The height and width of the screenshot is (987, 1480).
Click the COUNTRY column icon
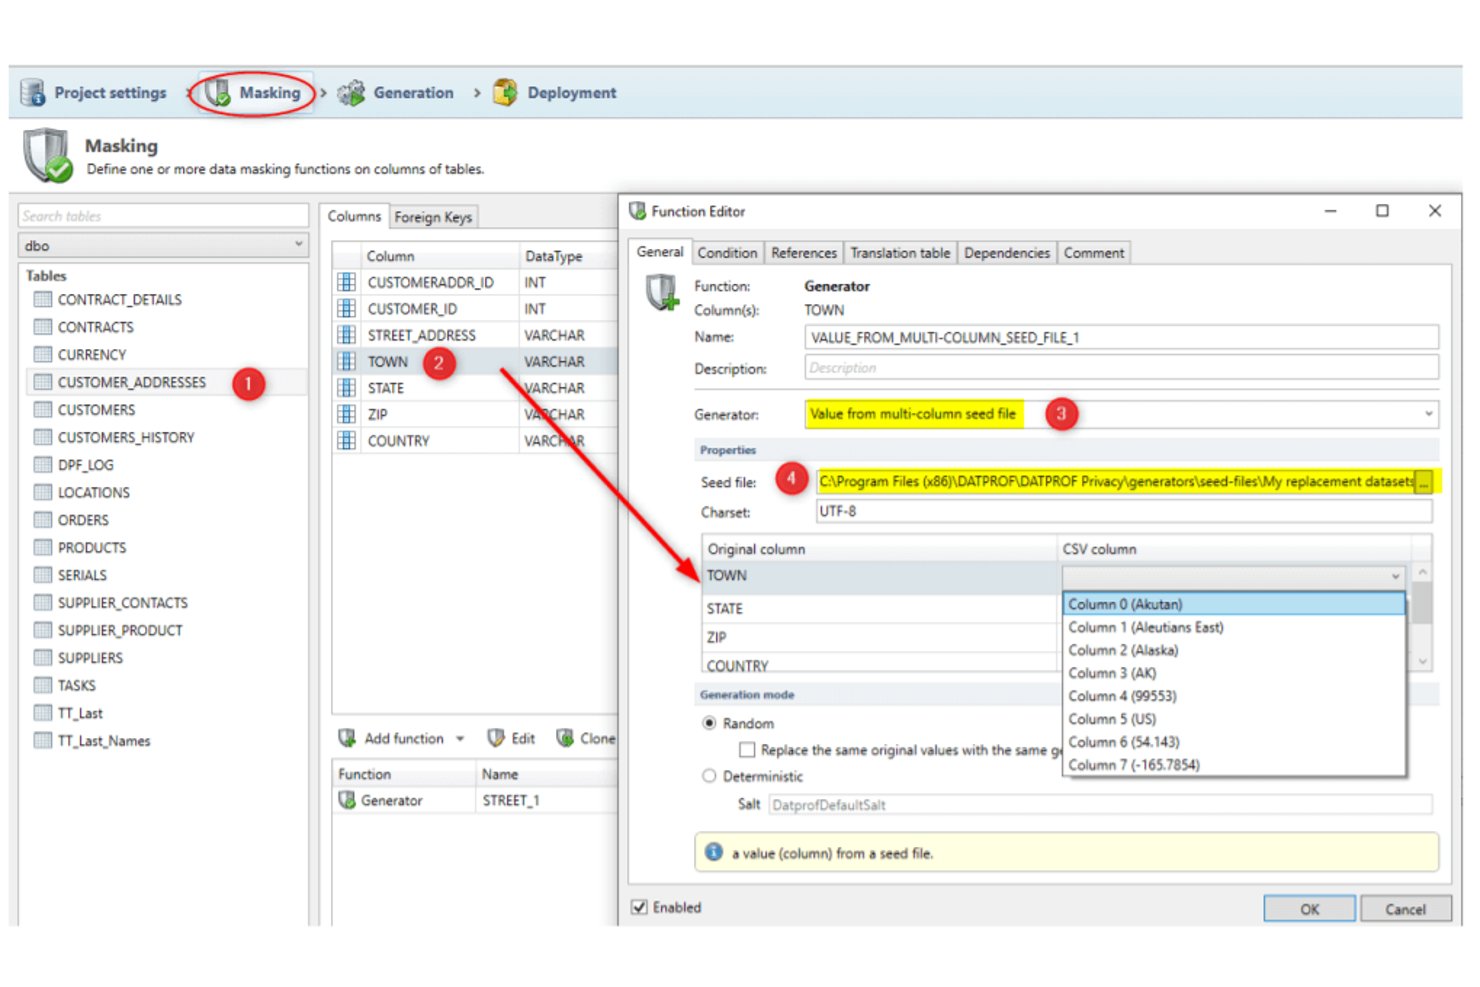click(347, 440)
